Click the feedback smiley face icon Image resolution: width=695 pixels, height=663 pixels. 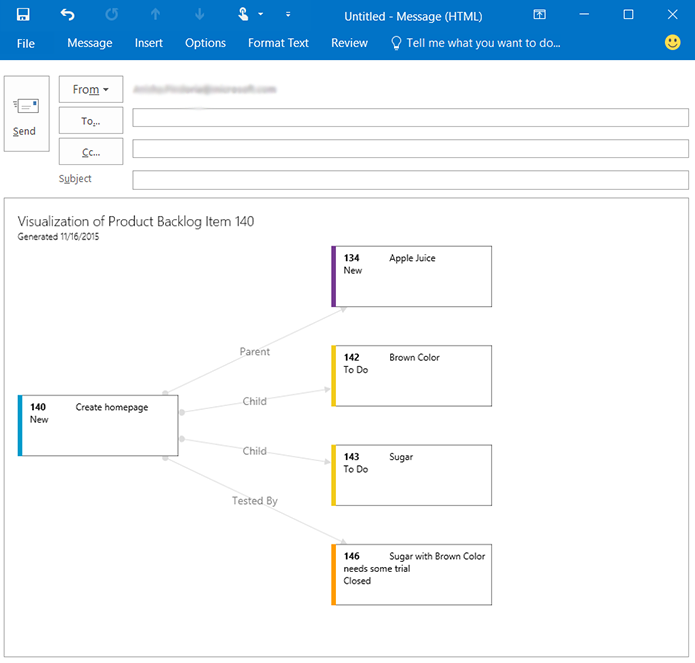pyautogui.click(x=672, y=43)
